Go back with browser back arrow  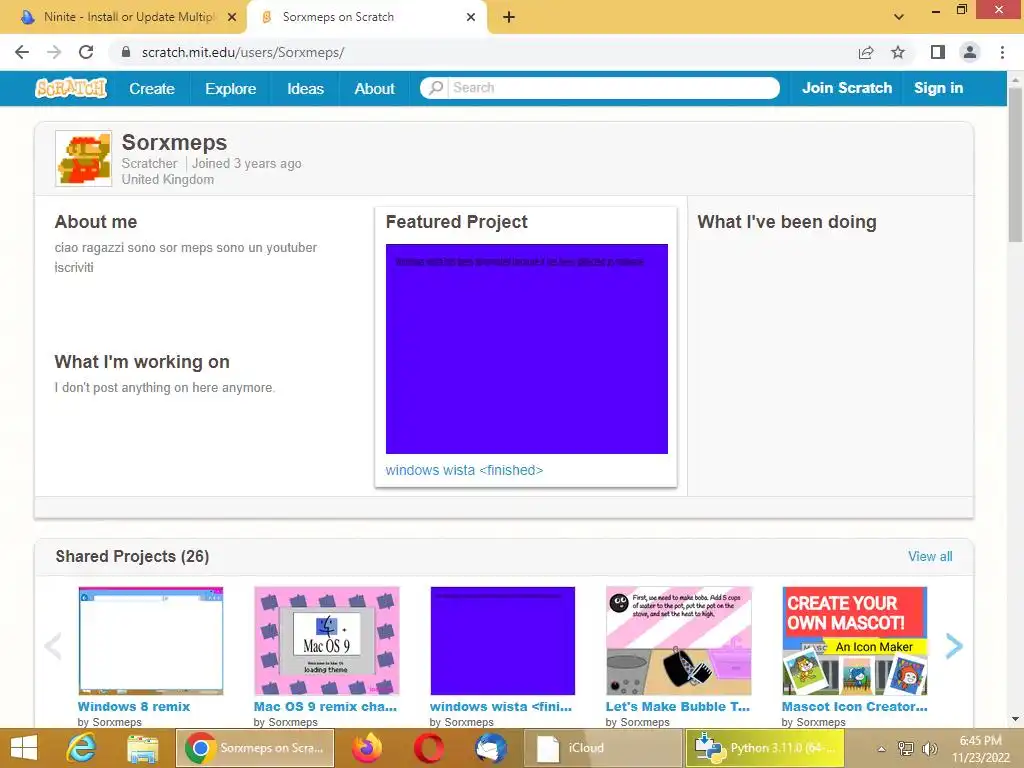click(22, 52)
